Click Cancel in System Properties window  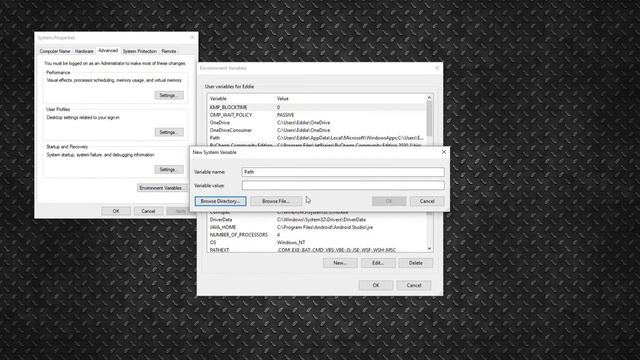[x=148, y=211]
